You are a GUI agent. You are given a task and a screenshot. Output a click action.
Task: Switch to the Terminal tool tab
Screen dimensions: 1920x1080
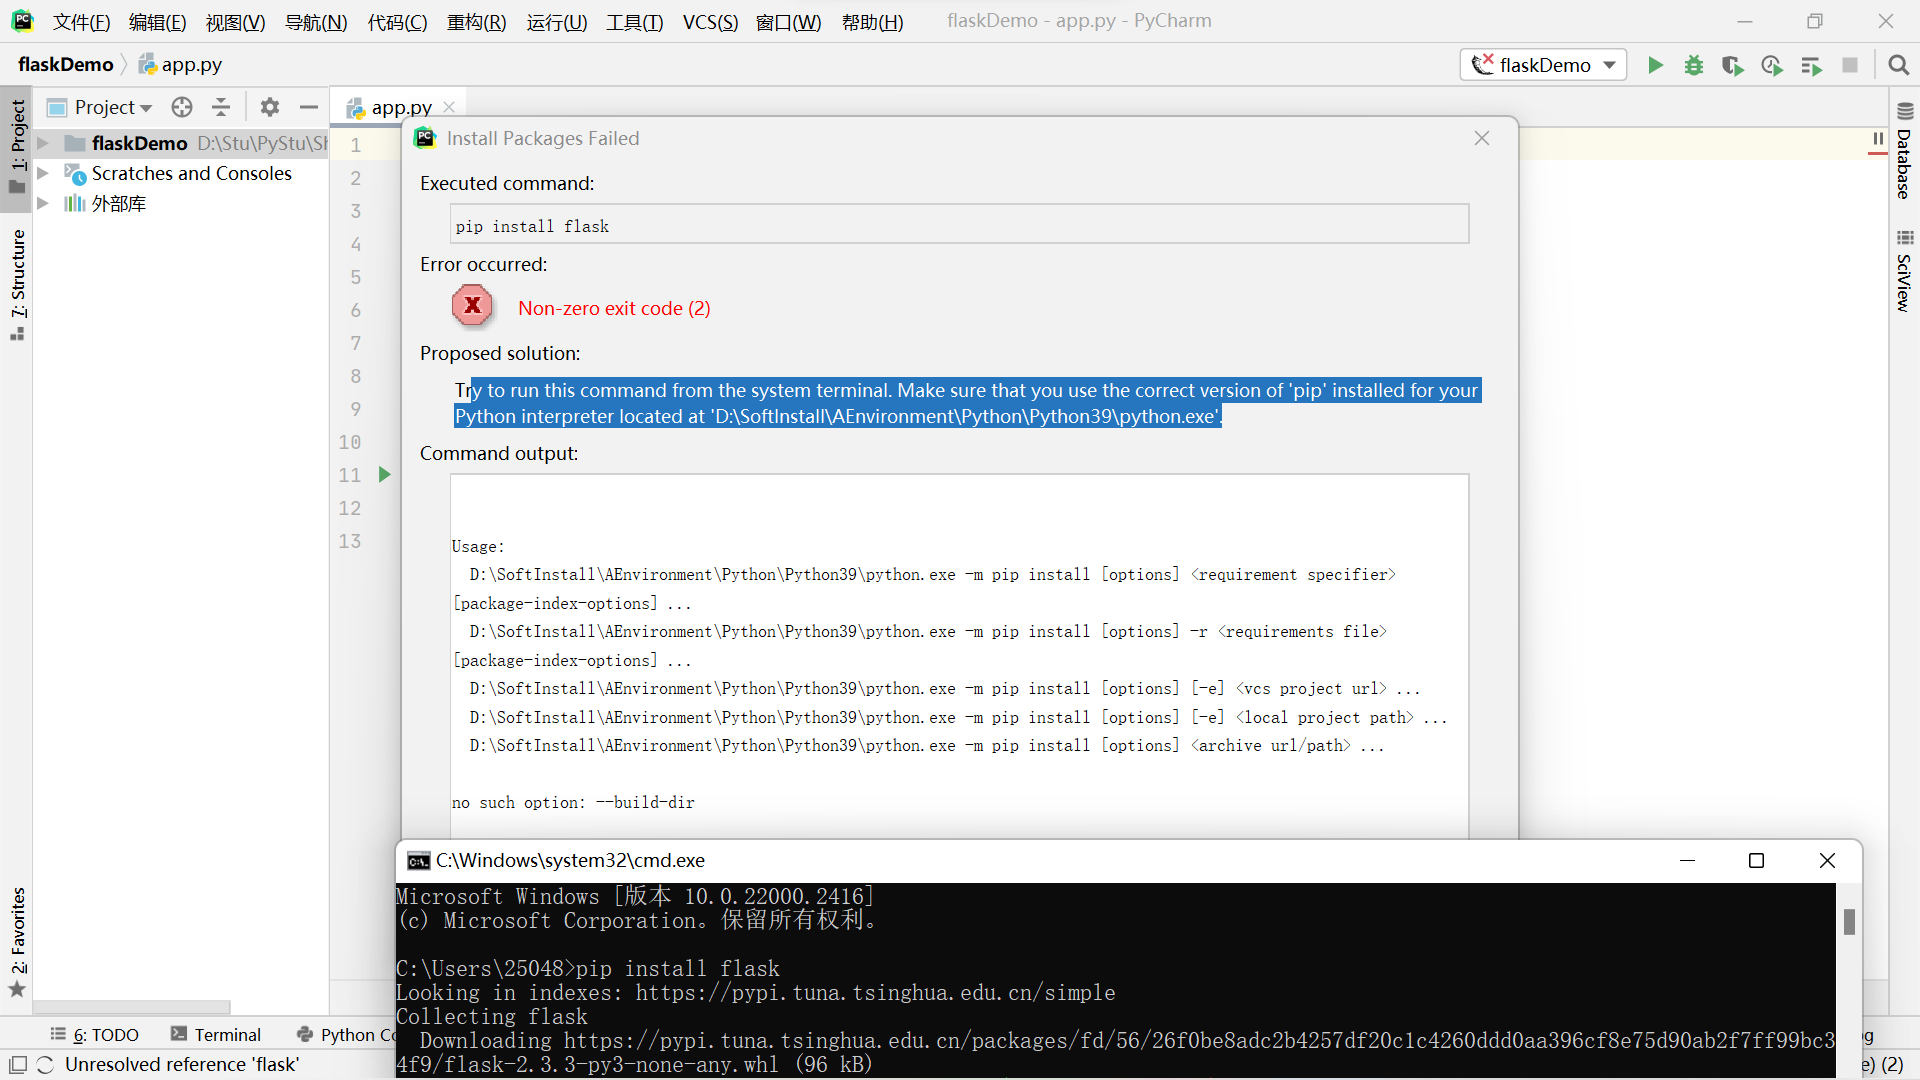pyautogui.click(x=216, y=1035)
